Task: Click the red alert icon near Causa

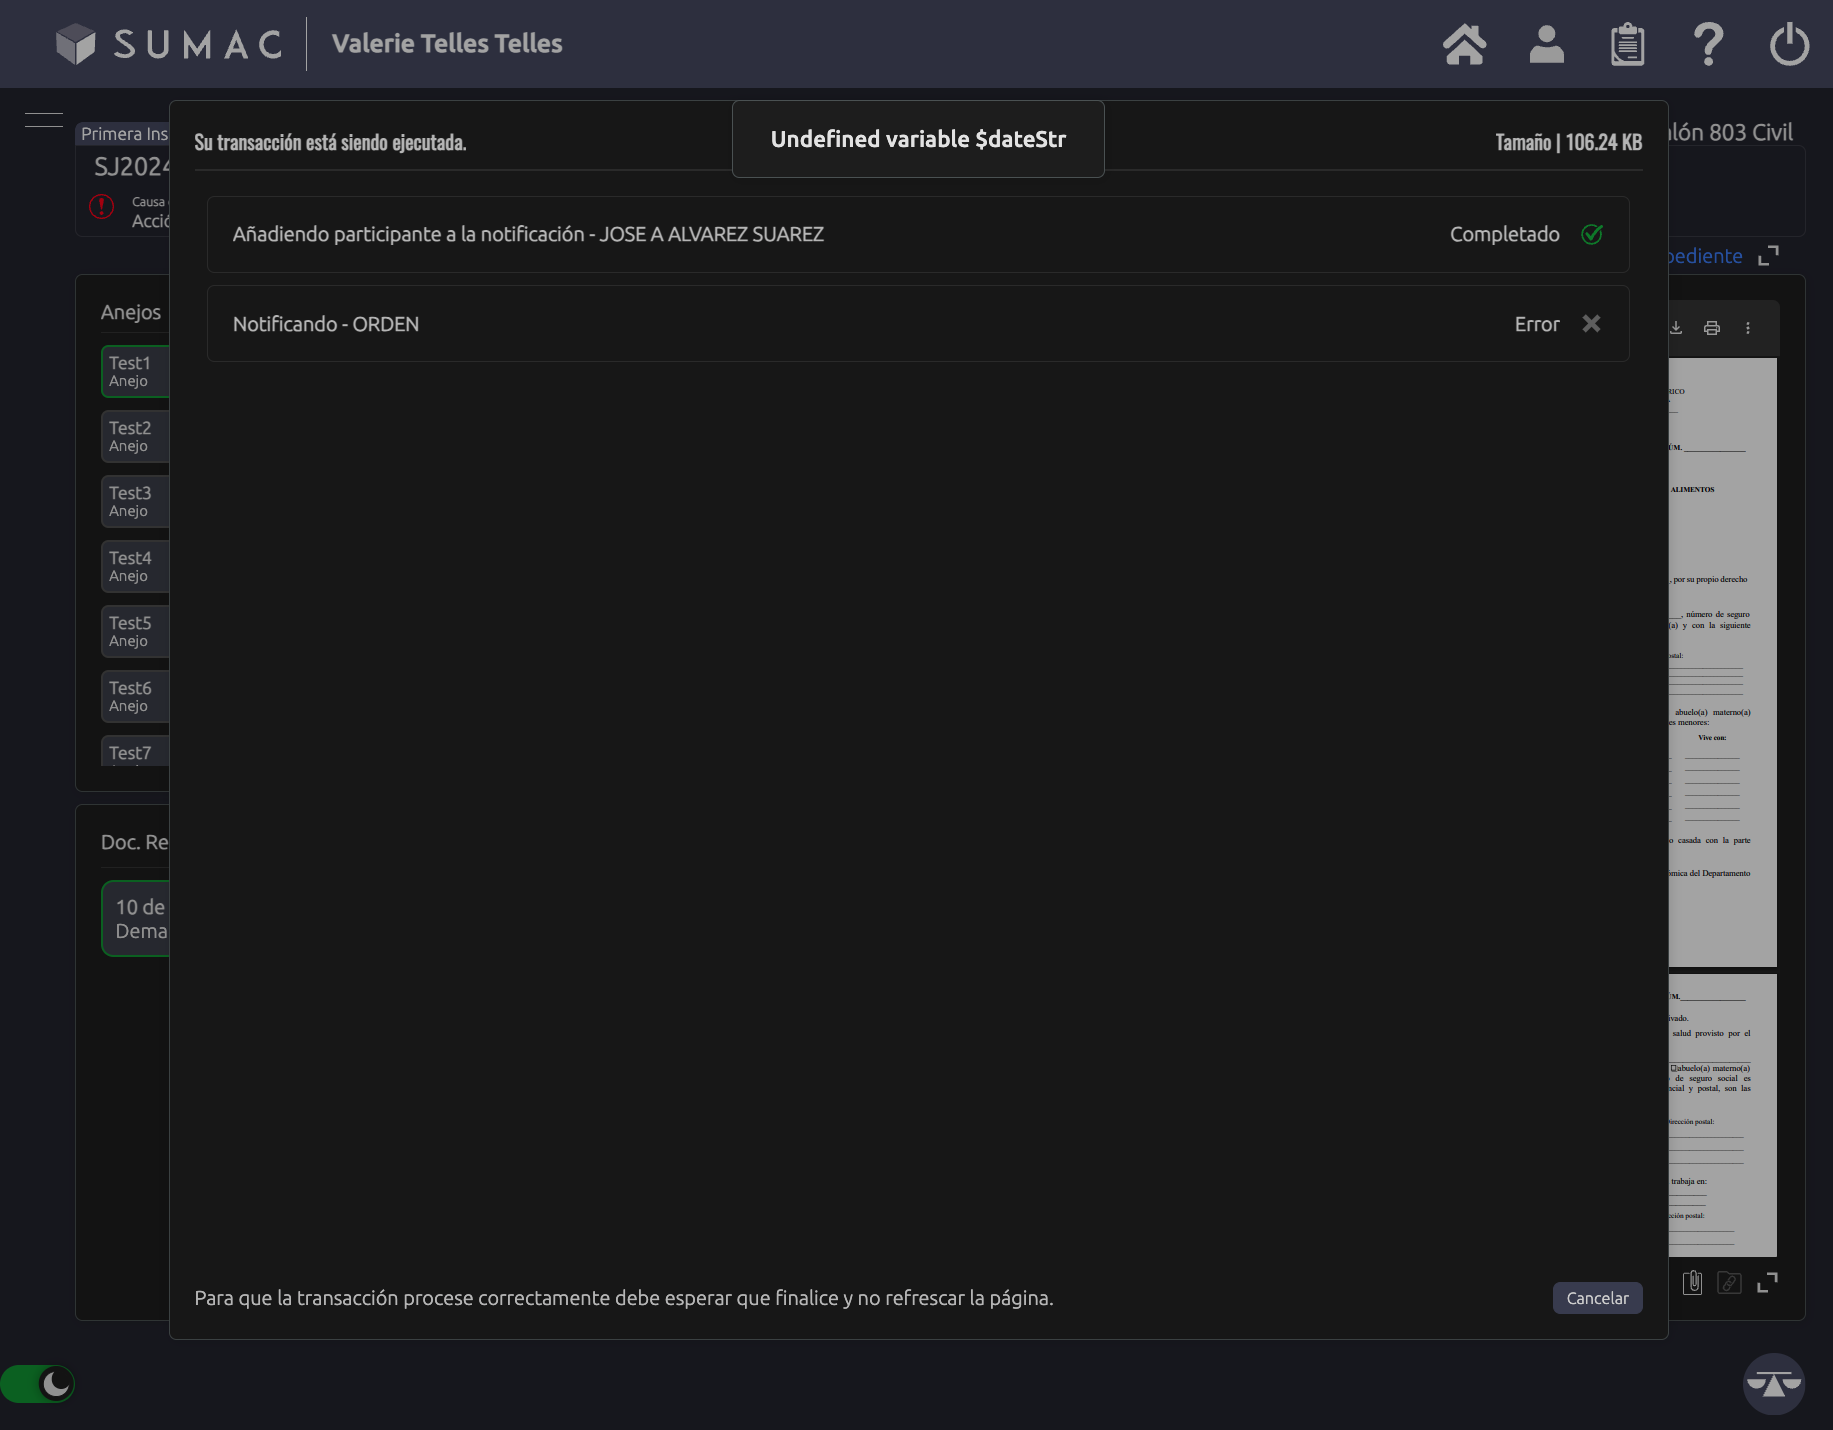Action: (x=102, y=206)
